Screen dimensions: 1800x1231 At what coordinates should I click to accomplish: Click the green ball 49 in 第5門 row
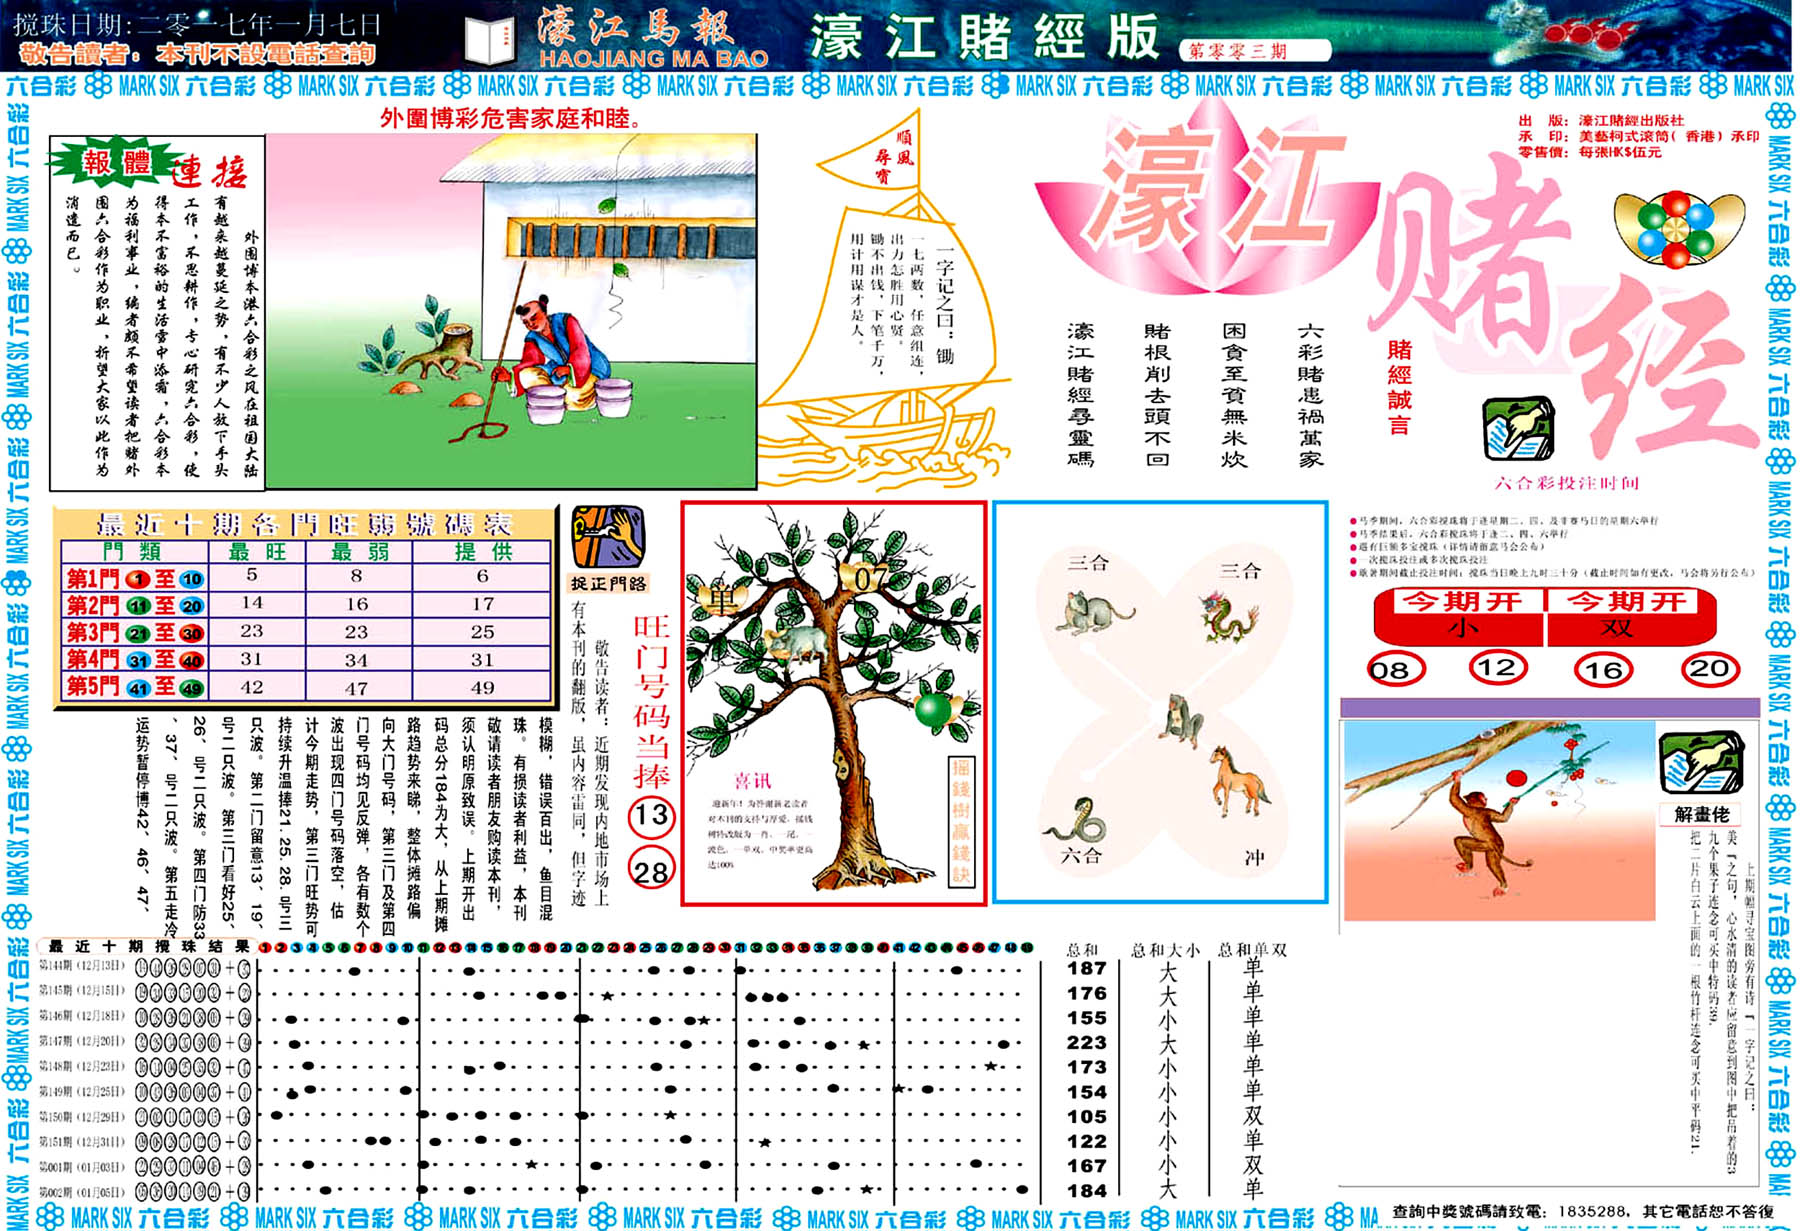coord(192,687)
